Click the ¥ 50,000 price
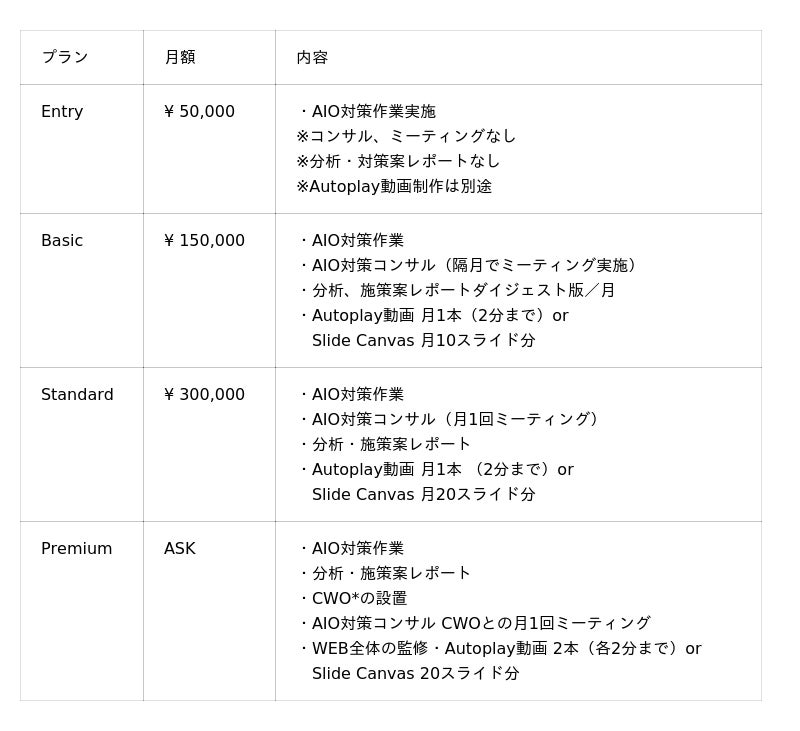 click(199, 111)
